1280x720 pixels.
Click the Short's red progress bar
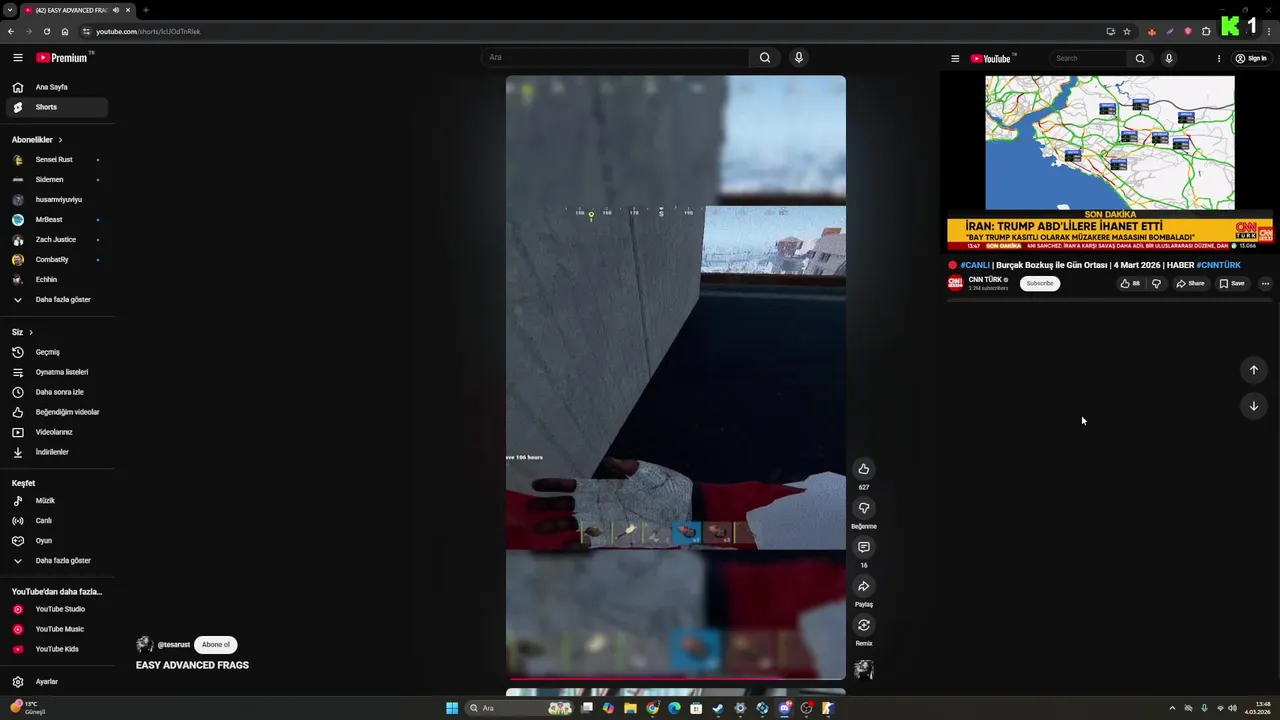point(675,678)
